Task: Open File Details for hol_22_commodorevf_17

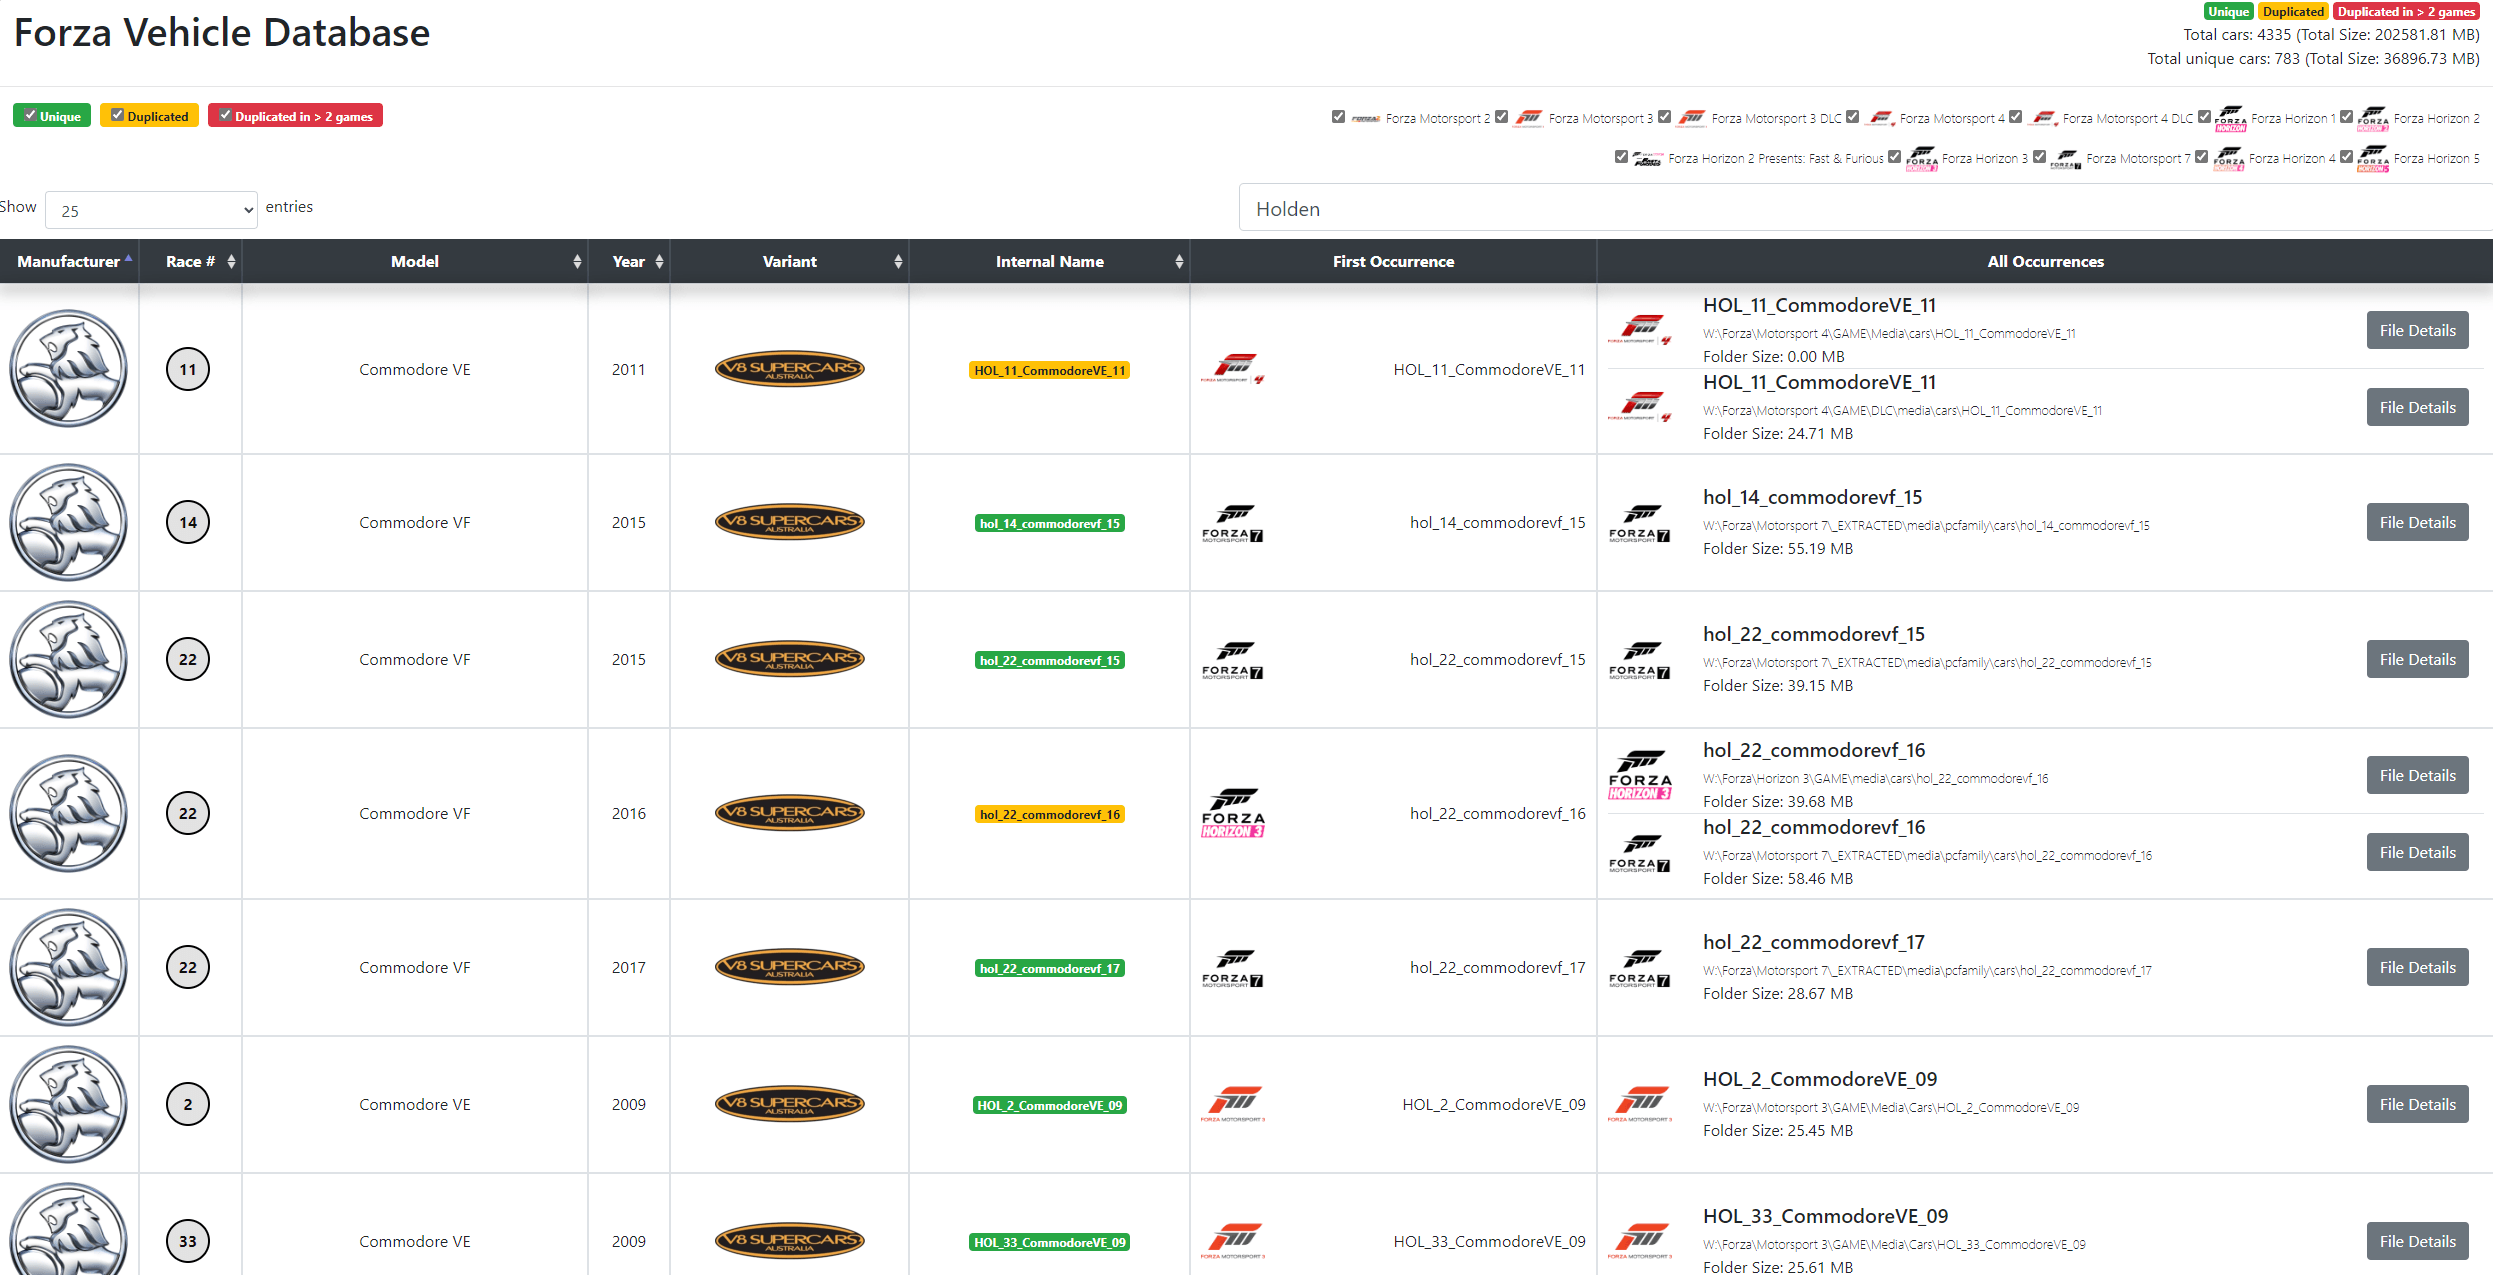Action: pos(2416,967)
